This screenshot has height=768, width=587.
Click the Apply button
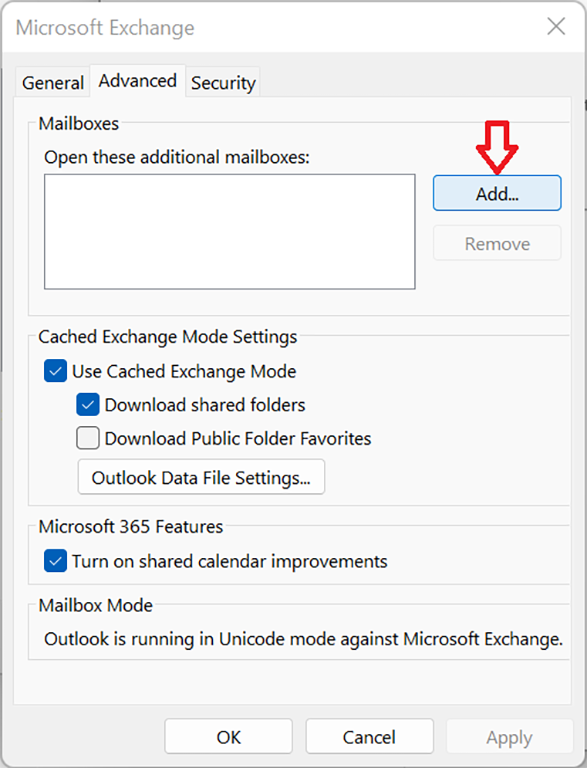(510, 736)
